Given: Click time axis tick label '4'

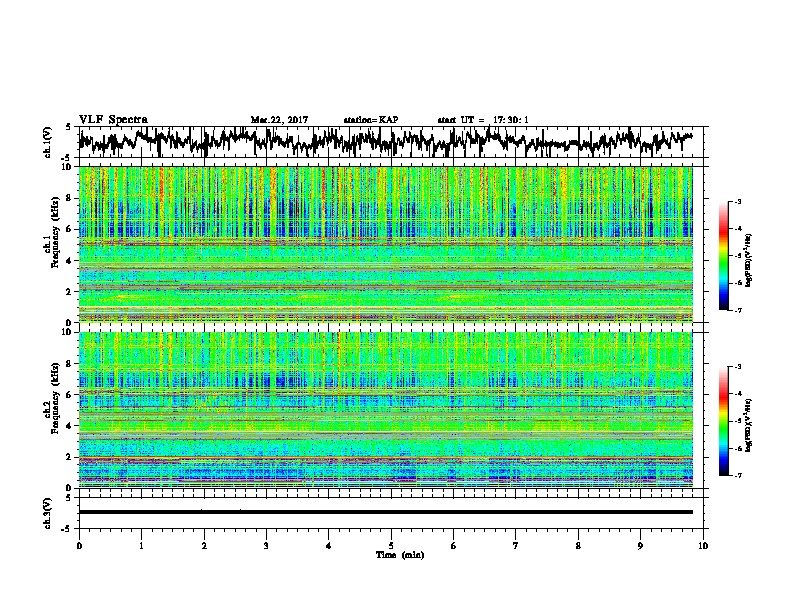Looking at the screenshot, I should pyautogui.click(x=329, y=546).
